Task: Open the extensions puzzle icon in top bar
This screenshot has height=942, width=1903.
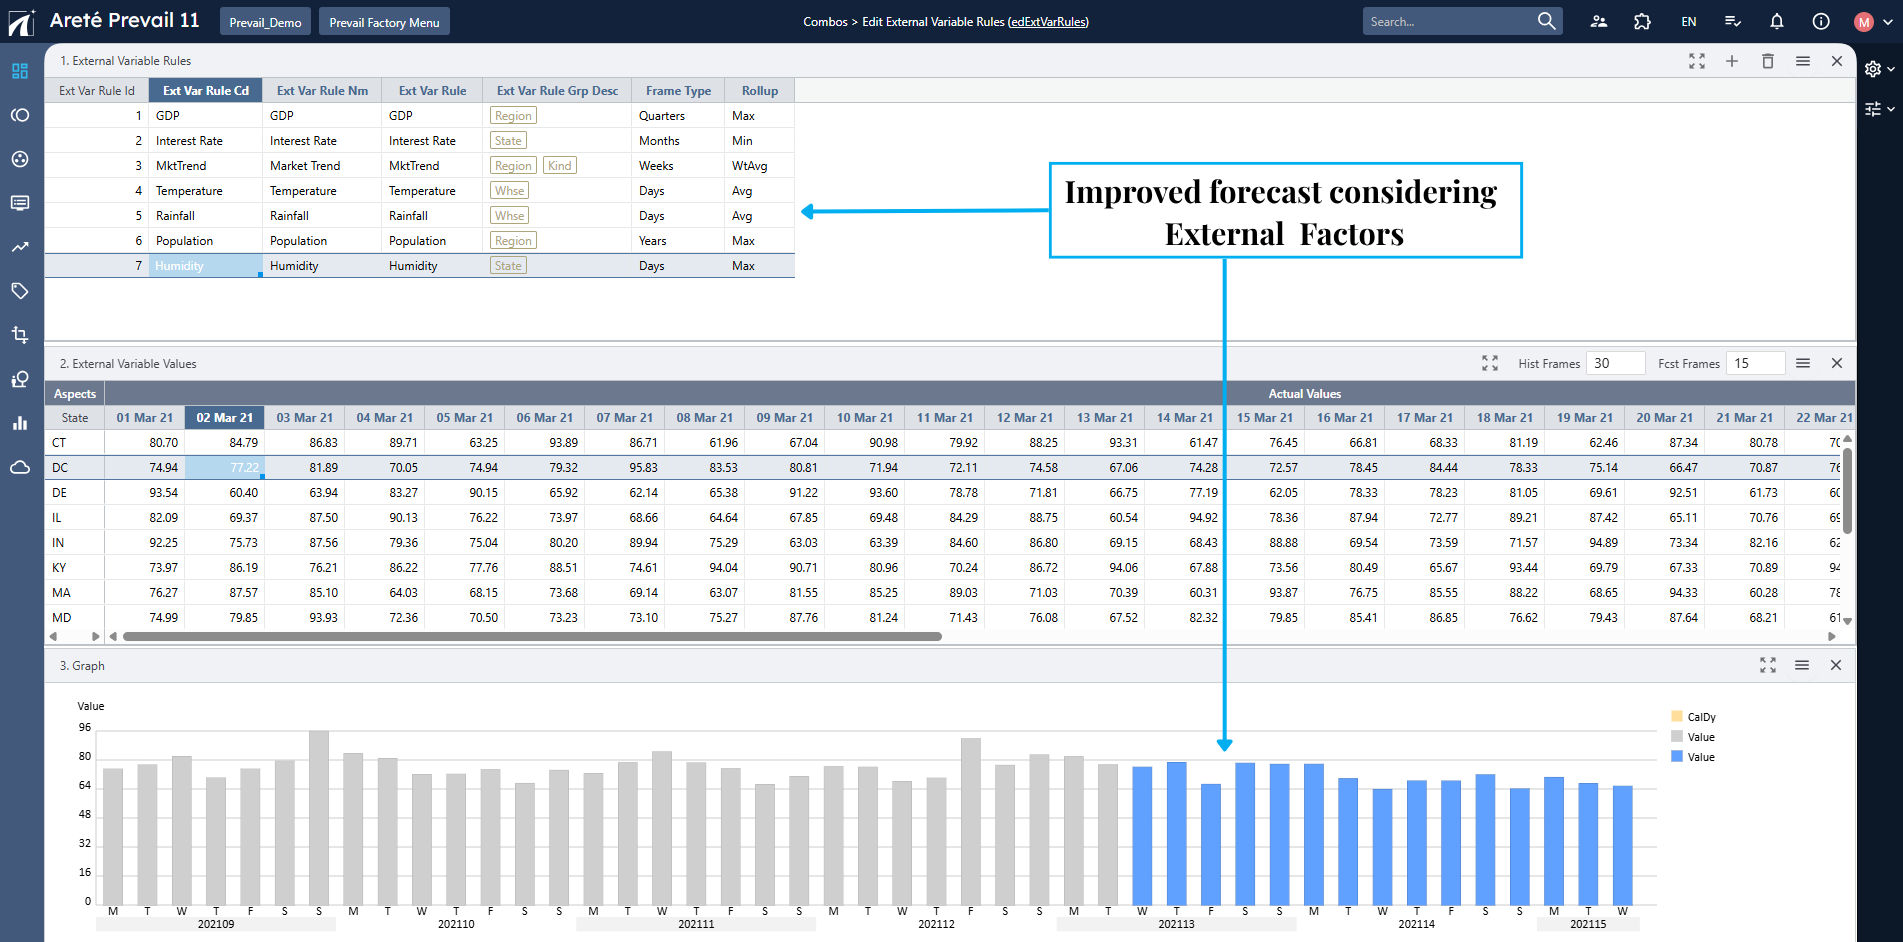Action: click(x=1642, y=21)
